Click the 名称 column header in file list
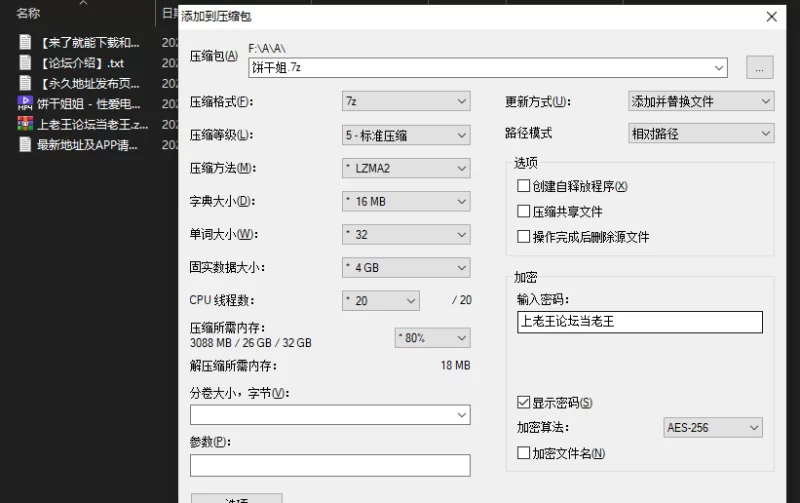 (28, 13)
